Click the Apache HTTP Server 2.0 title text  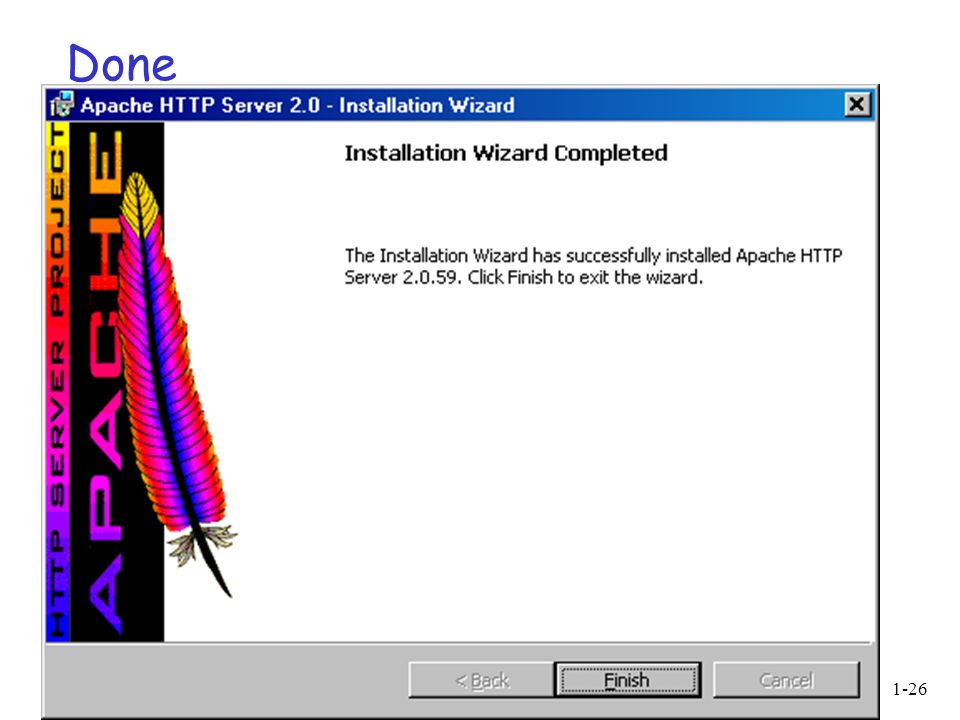pos(298,105)
